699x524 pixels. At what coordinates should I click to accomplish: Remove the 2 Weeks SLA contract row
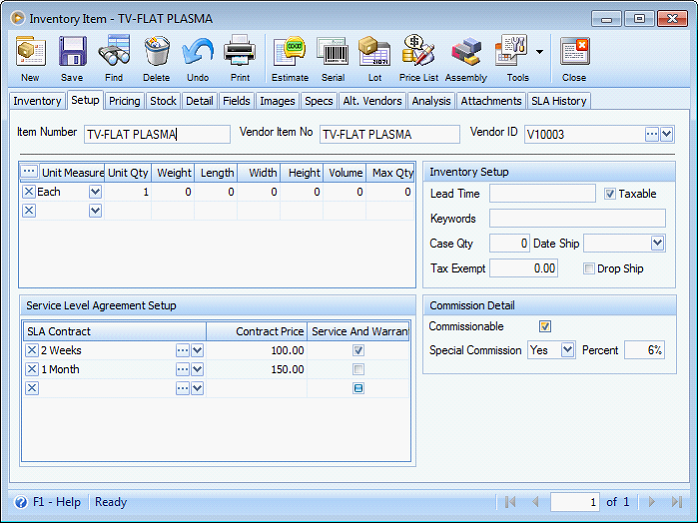[32, 350]
